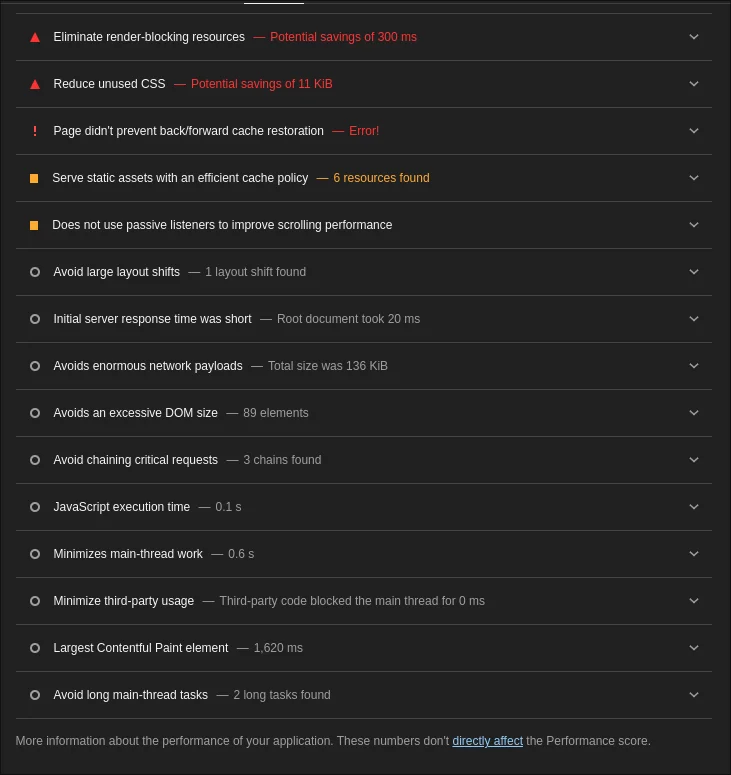Open Initial server response time was short audit
The height and width of the screenshot is (775, 731).
[364, 319]
